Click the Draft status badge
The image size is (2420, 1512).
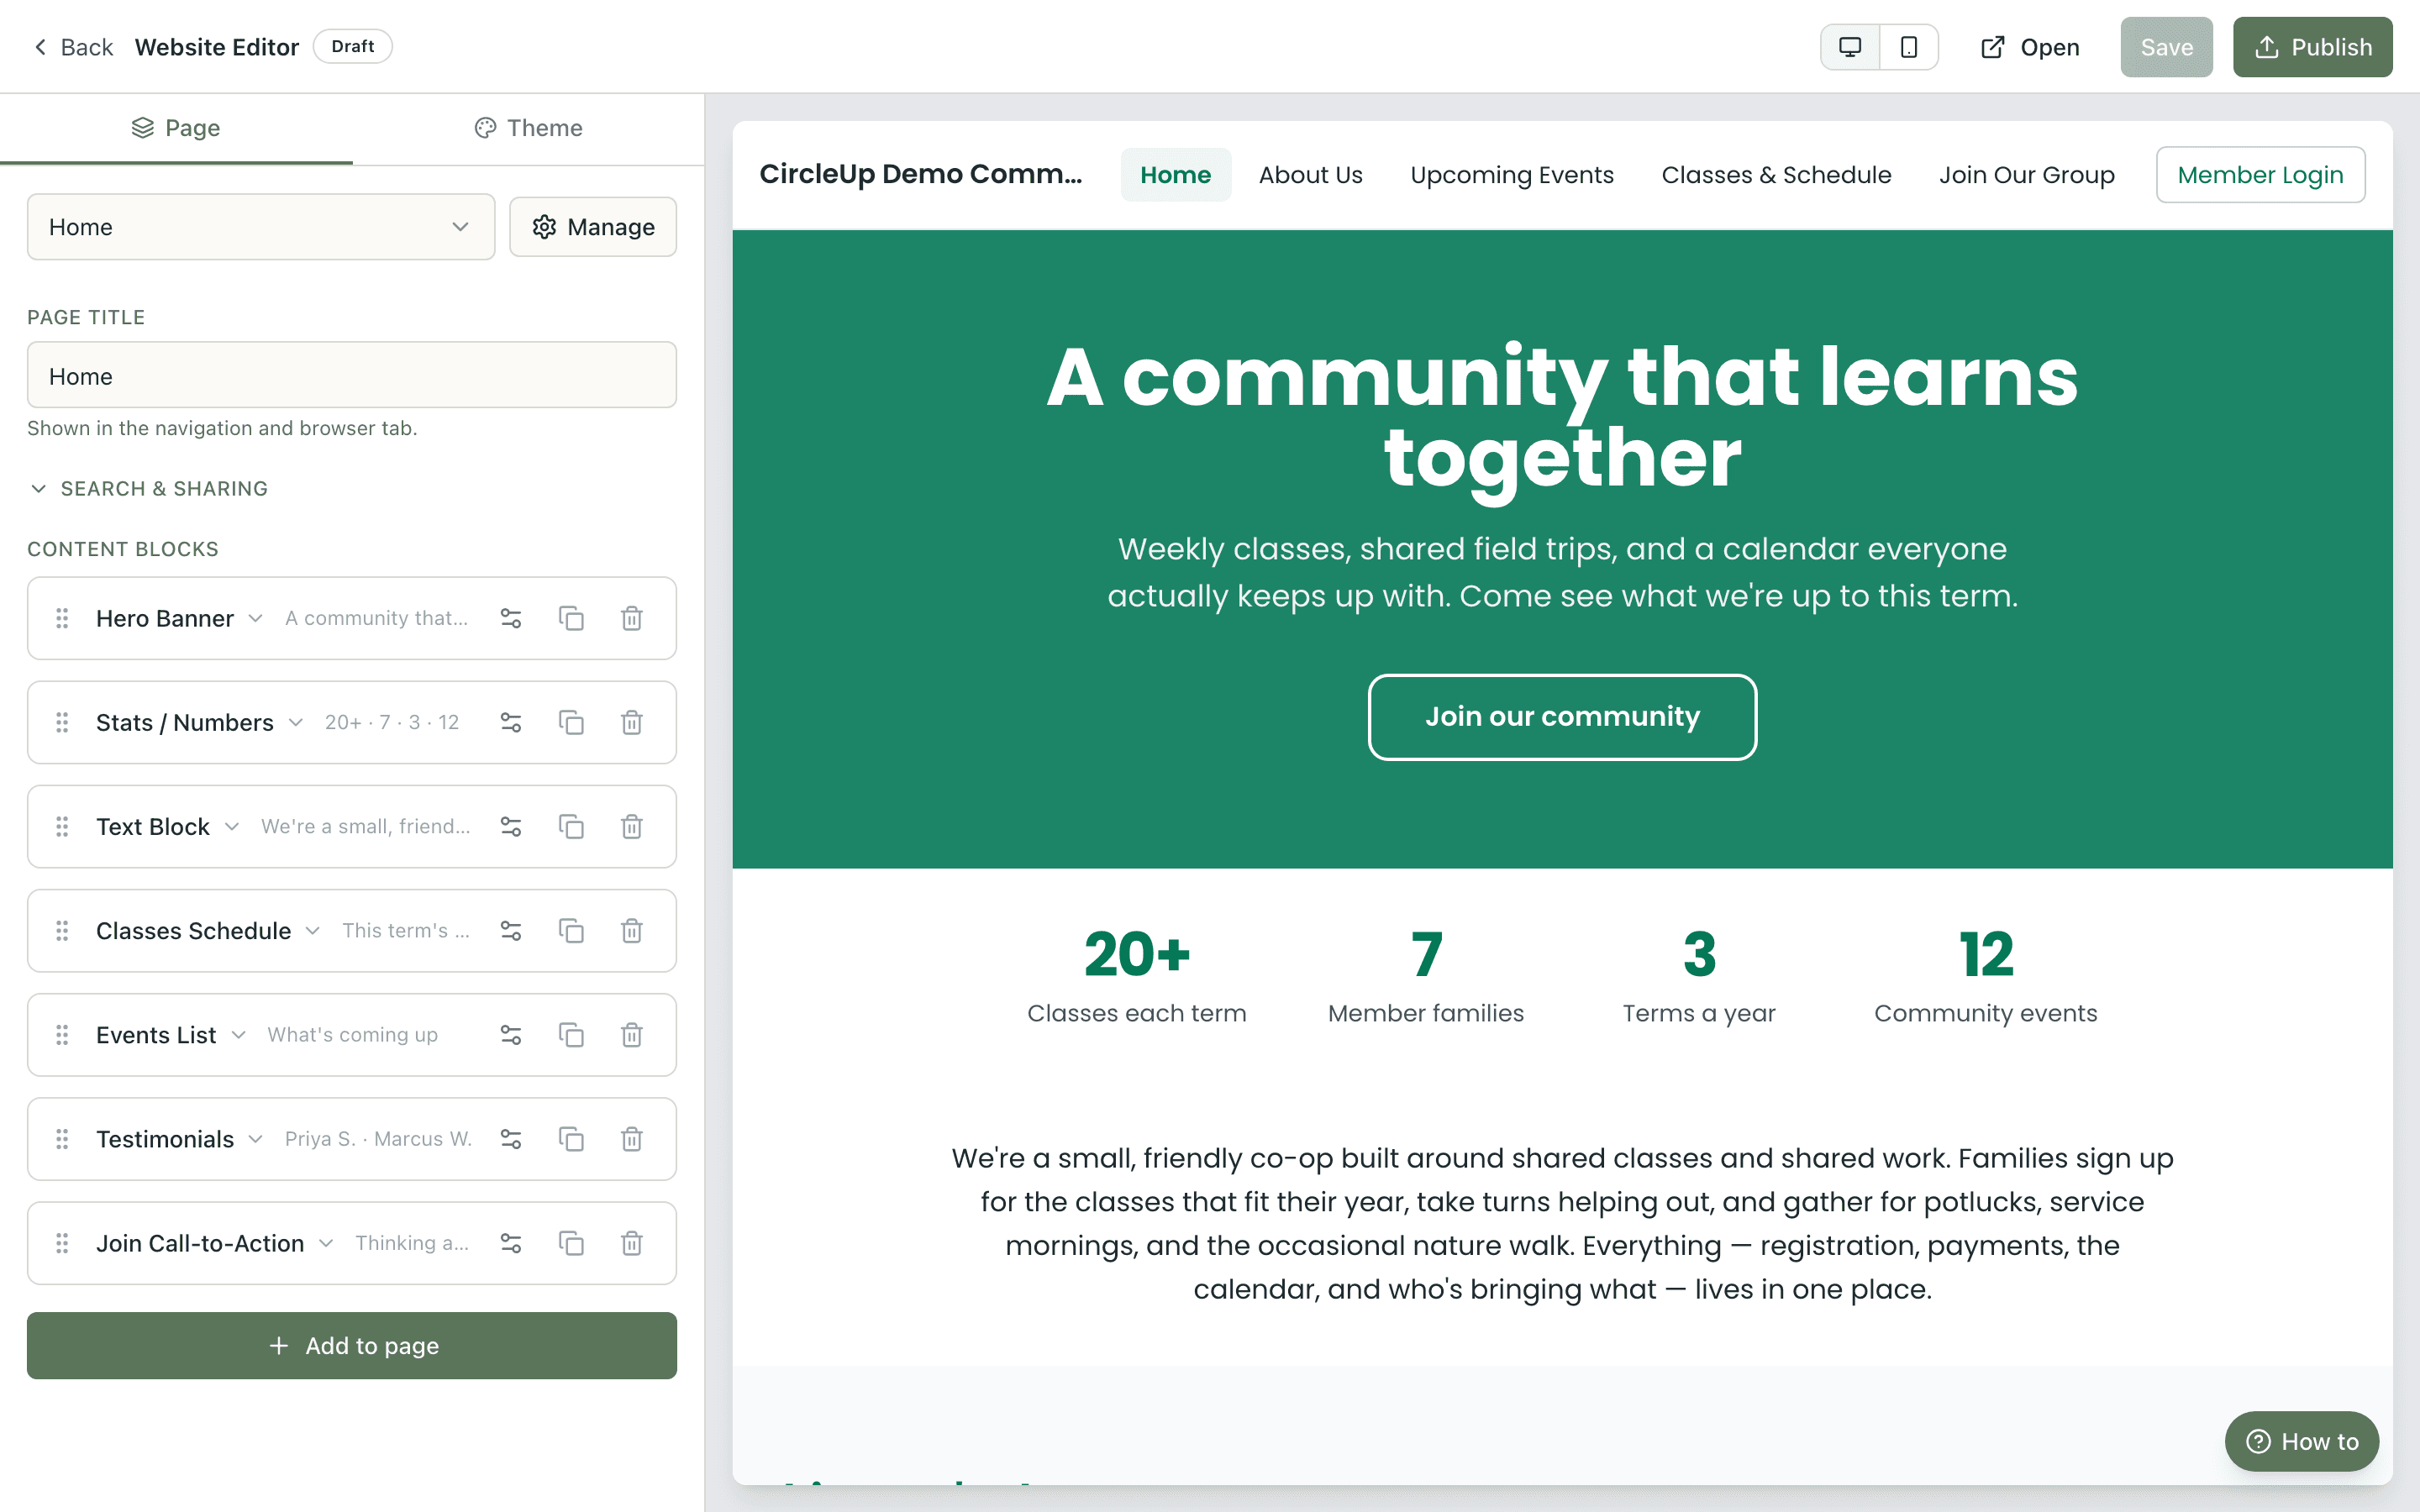tap(353, 46)
